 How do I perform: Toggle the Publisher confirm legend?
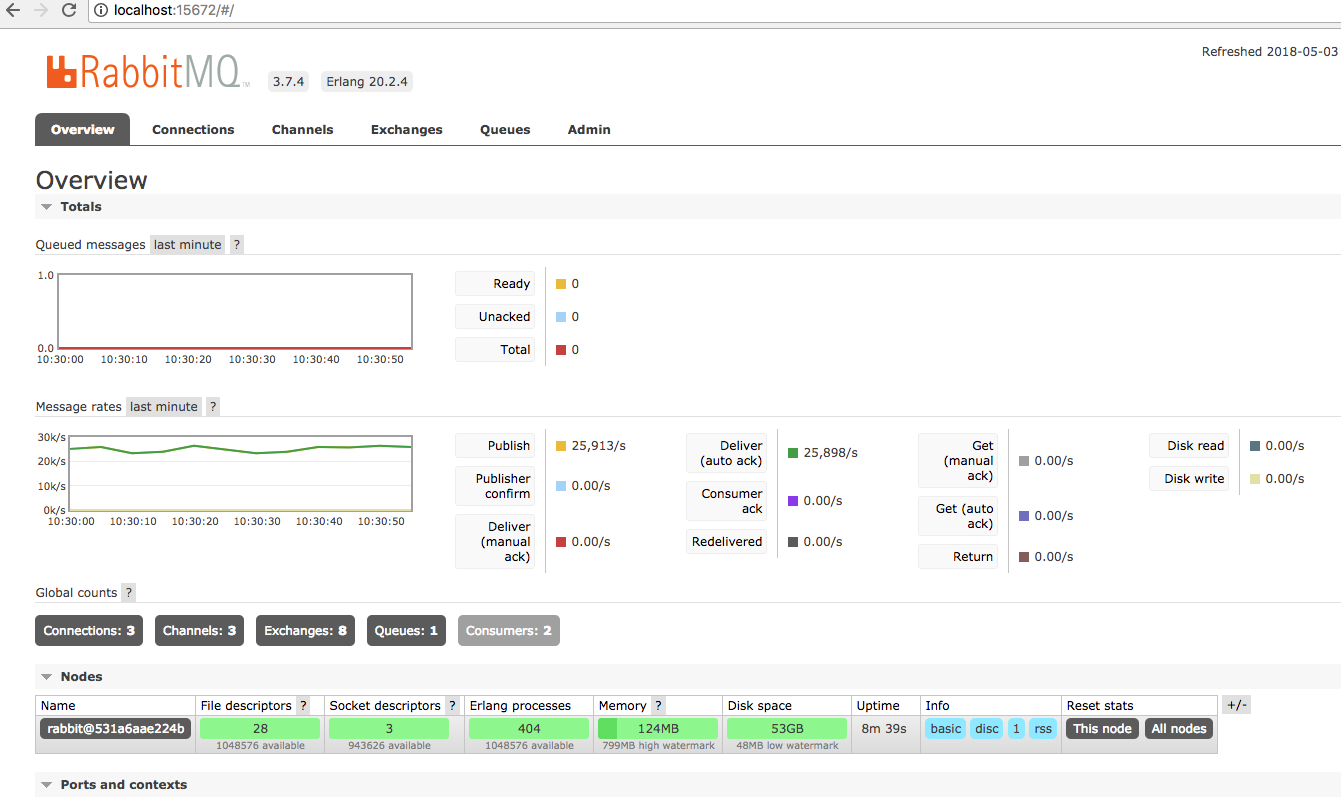point(495,486)
